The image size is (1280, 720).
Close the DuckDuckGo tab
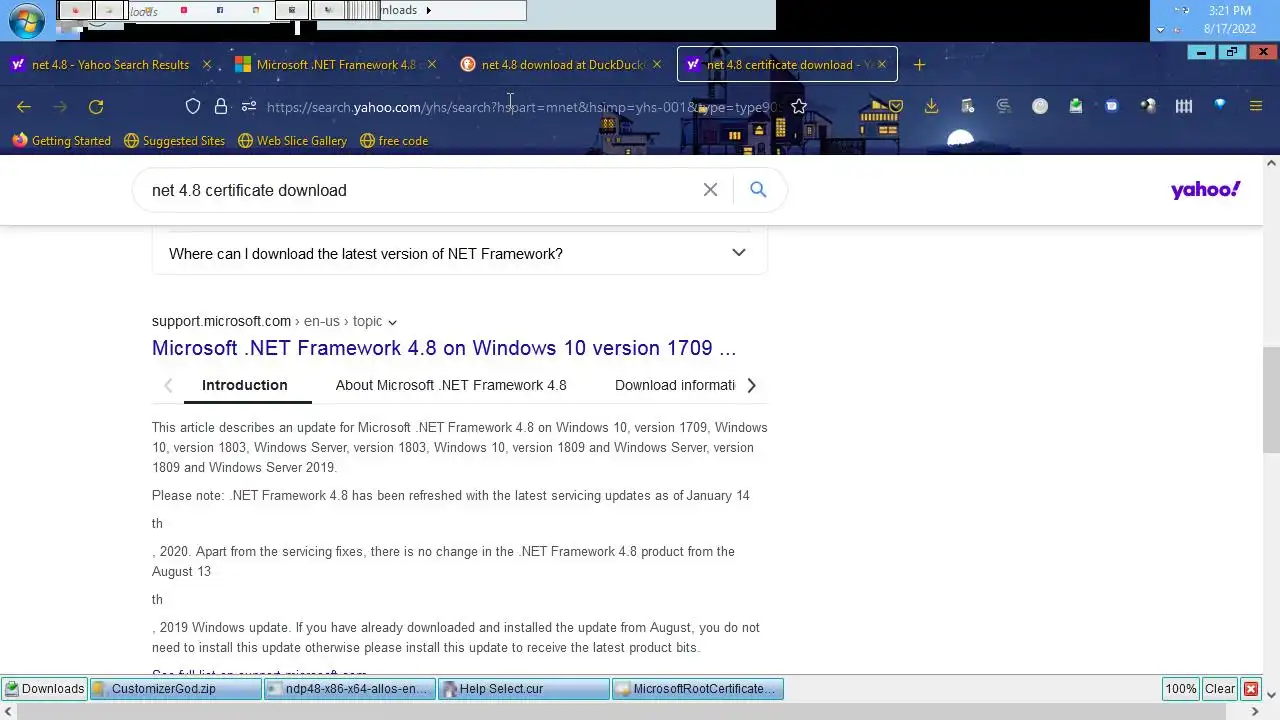(x=657, y=65)
